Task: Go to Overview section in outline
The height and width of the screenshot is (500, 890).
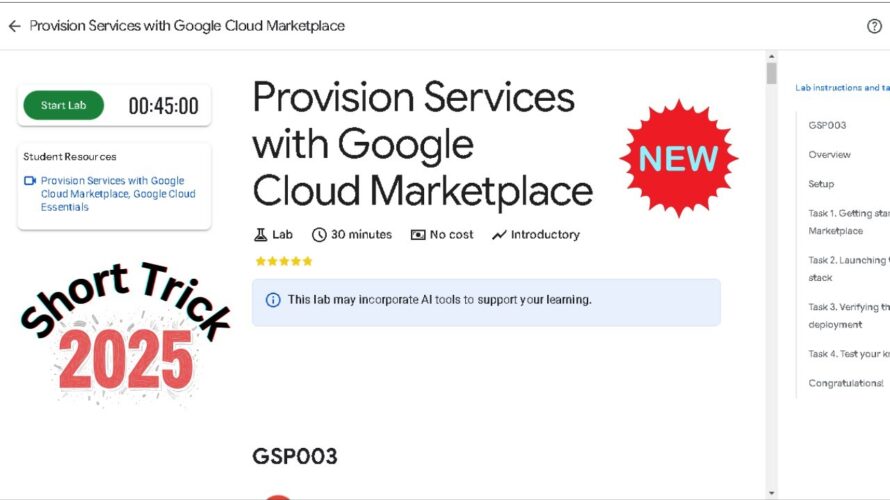Action: 829,154
